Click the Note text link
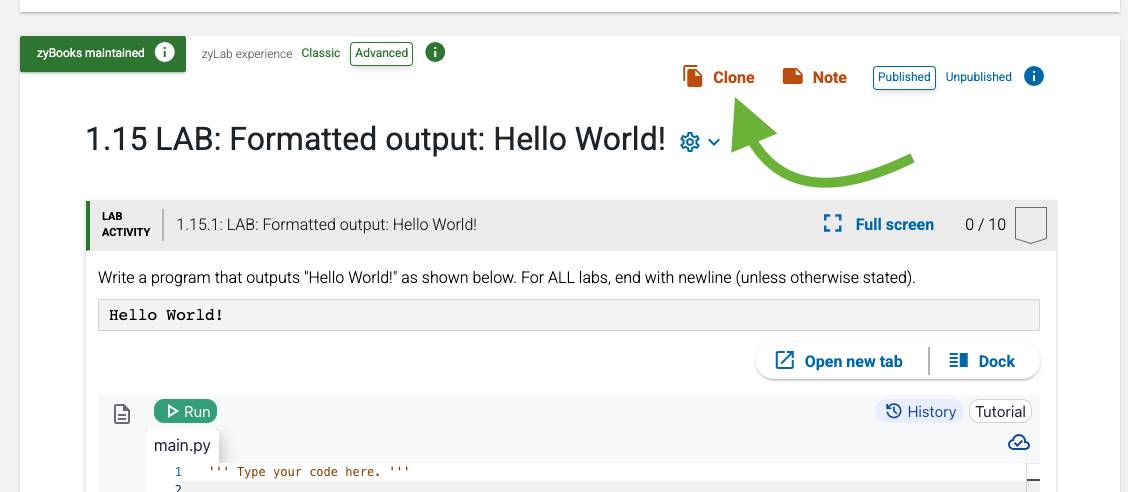The width and height of the screenshot is (1128, 492). 829,78
